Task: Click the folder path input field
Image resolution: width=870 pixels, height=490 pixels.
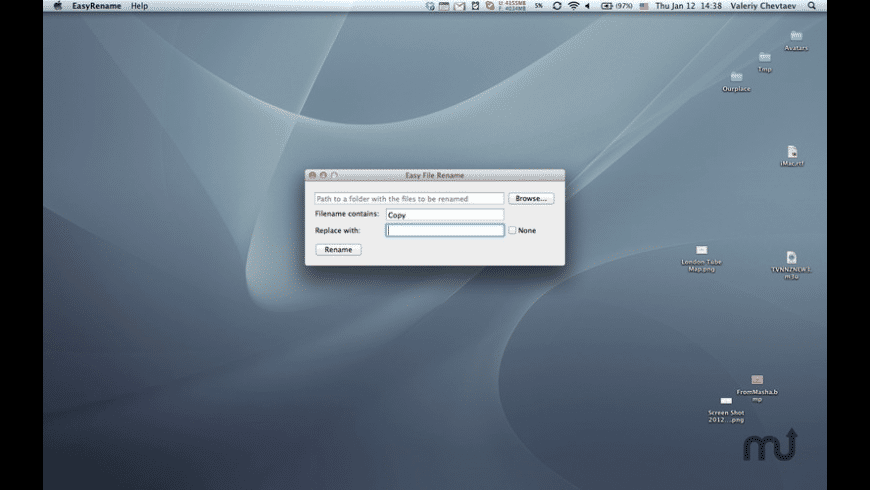Action: coord(409,199)
